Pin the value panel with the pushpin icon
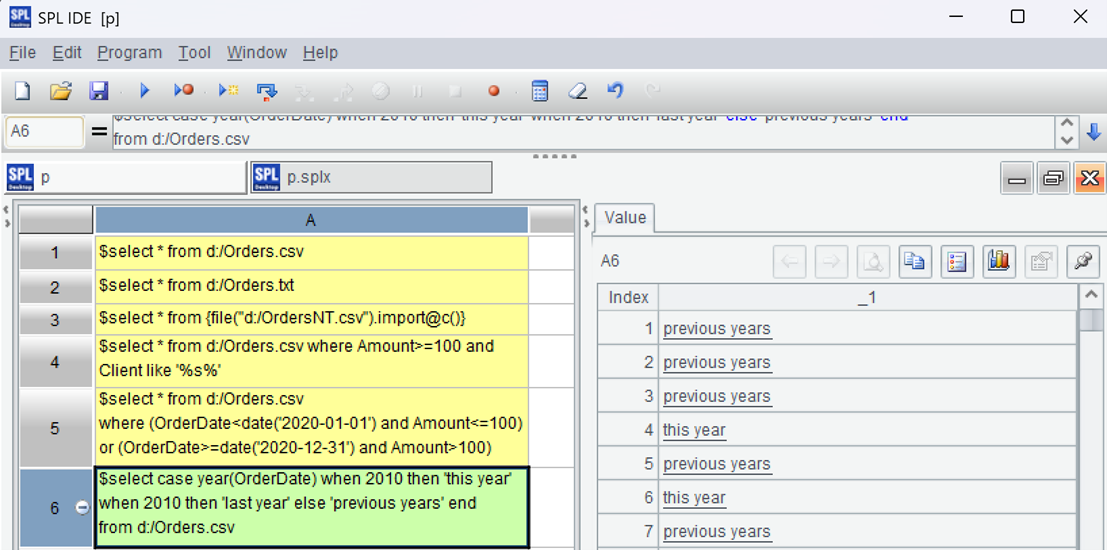The image size is (1107, 550). click(1080, 262)
